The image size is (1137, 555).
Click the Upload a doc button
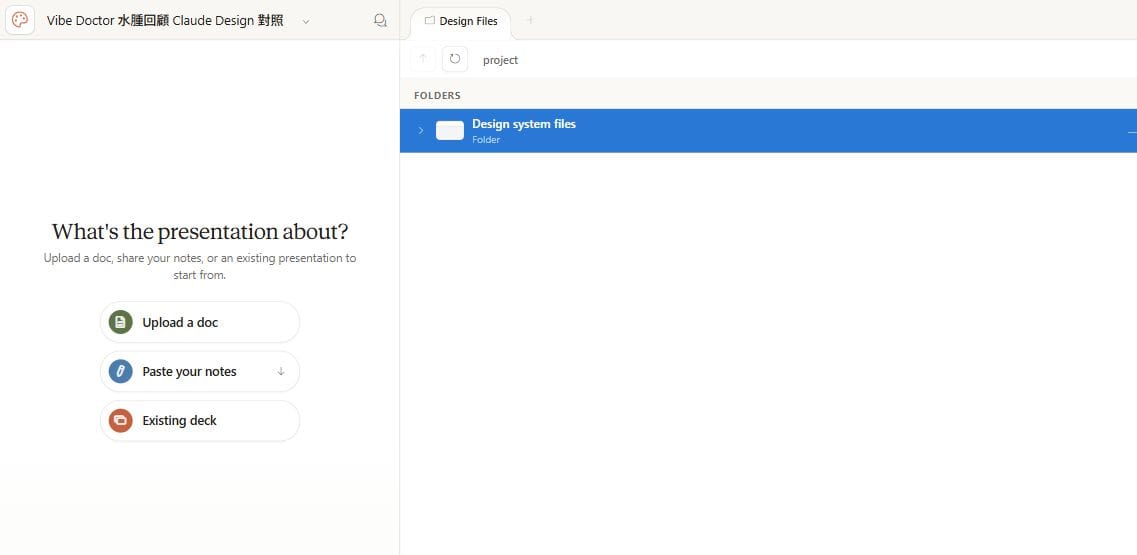[x=200, y=322]
